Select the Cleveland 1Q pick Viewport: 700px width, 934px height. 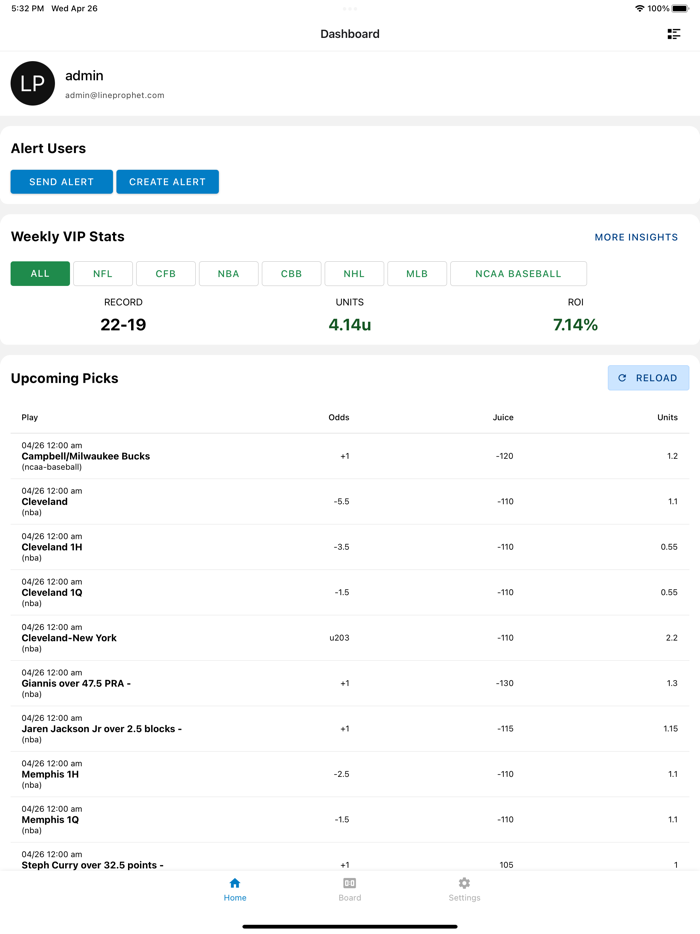coord(350,592)
